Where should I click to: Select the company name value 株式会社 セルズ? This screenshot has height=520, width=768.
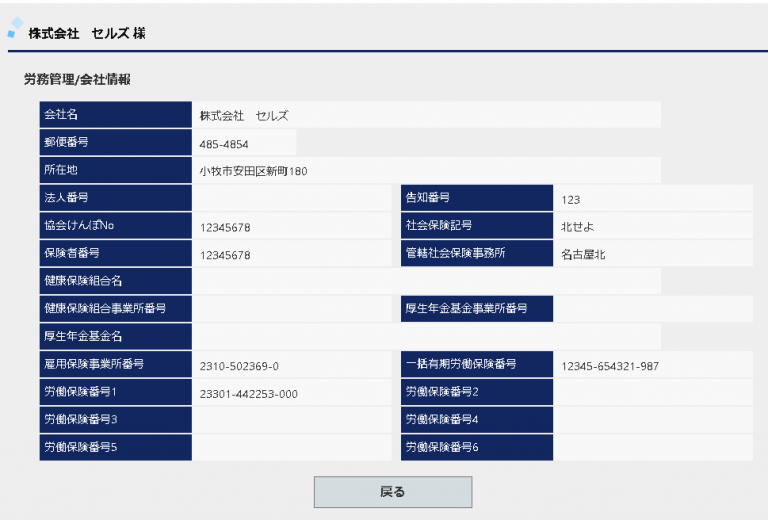point(244,116)
